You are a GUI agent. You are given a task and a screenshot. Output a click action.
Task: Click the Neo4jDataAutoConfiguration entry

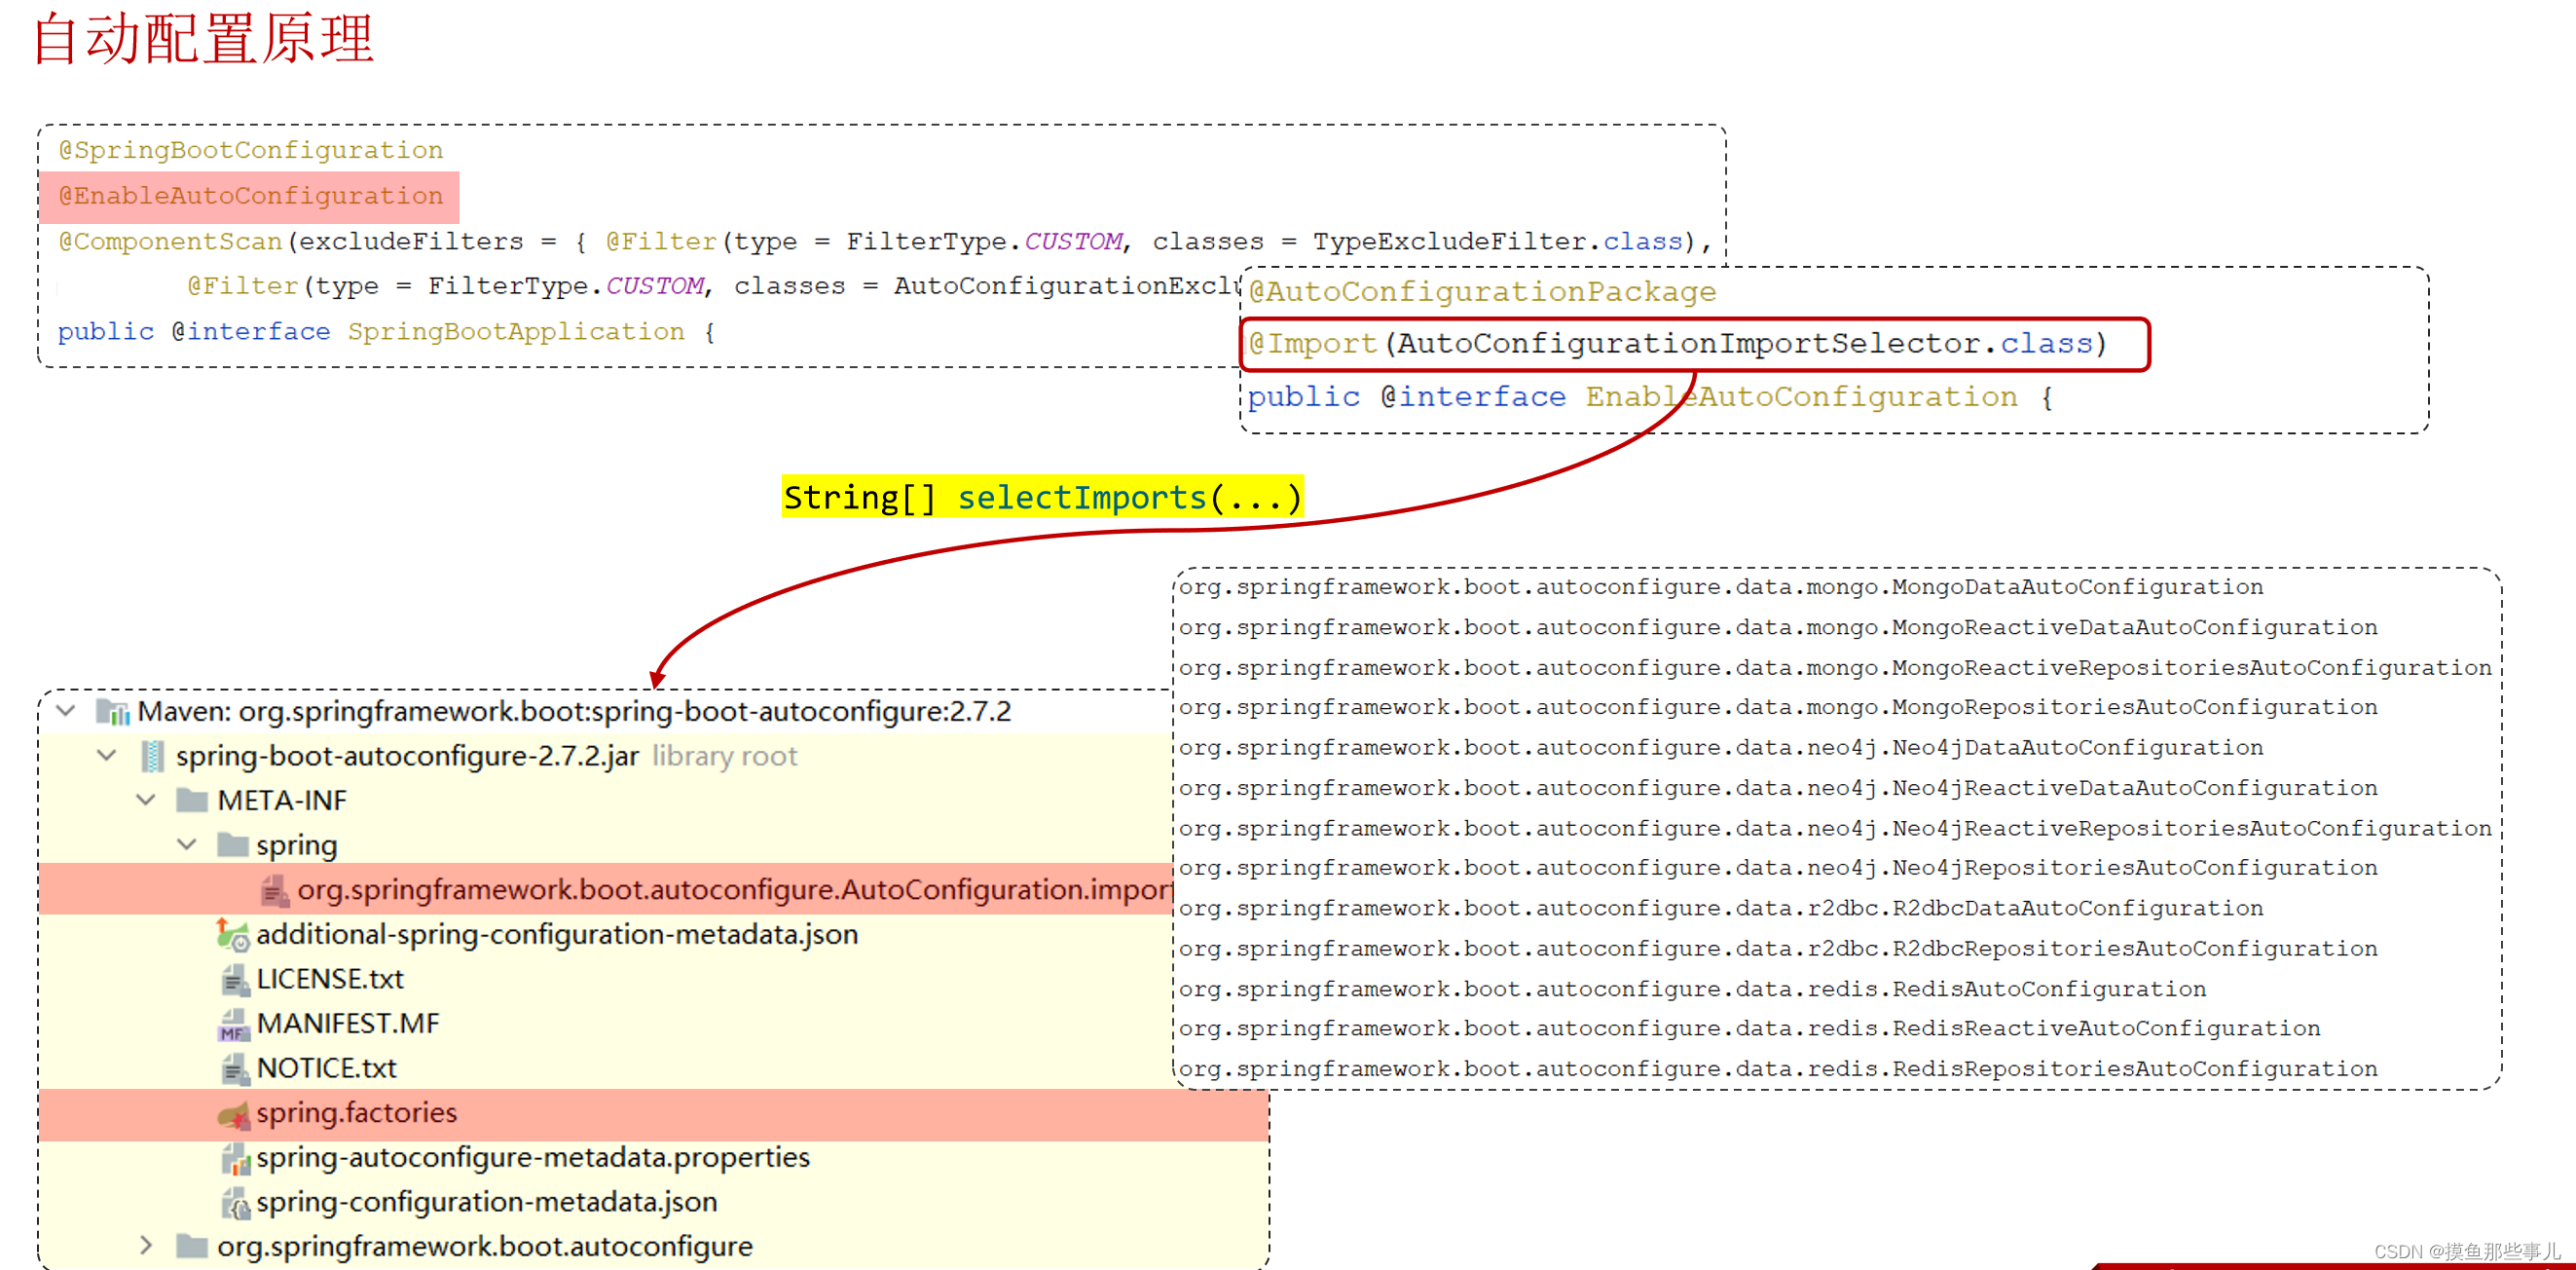click(1720, 747)
